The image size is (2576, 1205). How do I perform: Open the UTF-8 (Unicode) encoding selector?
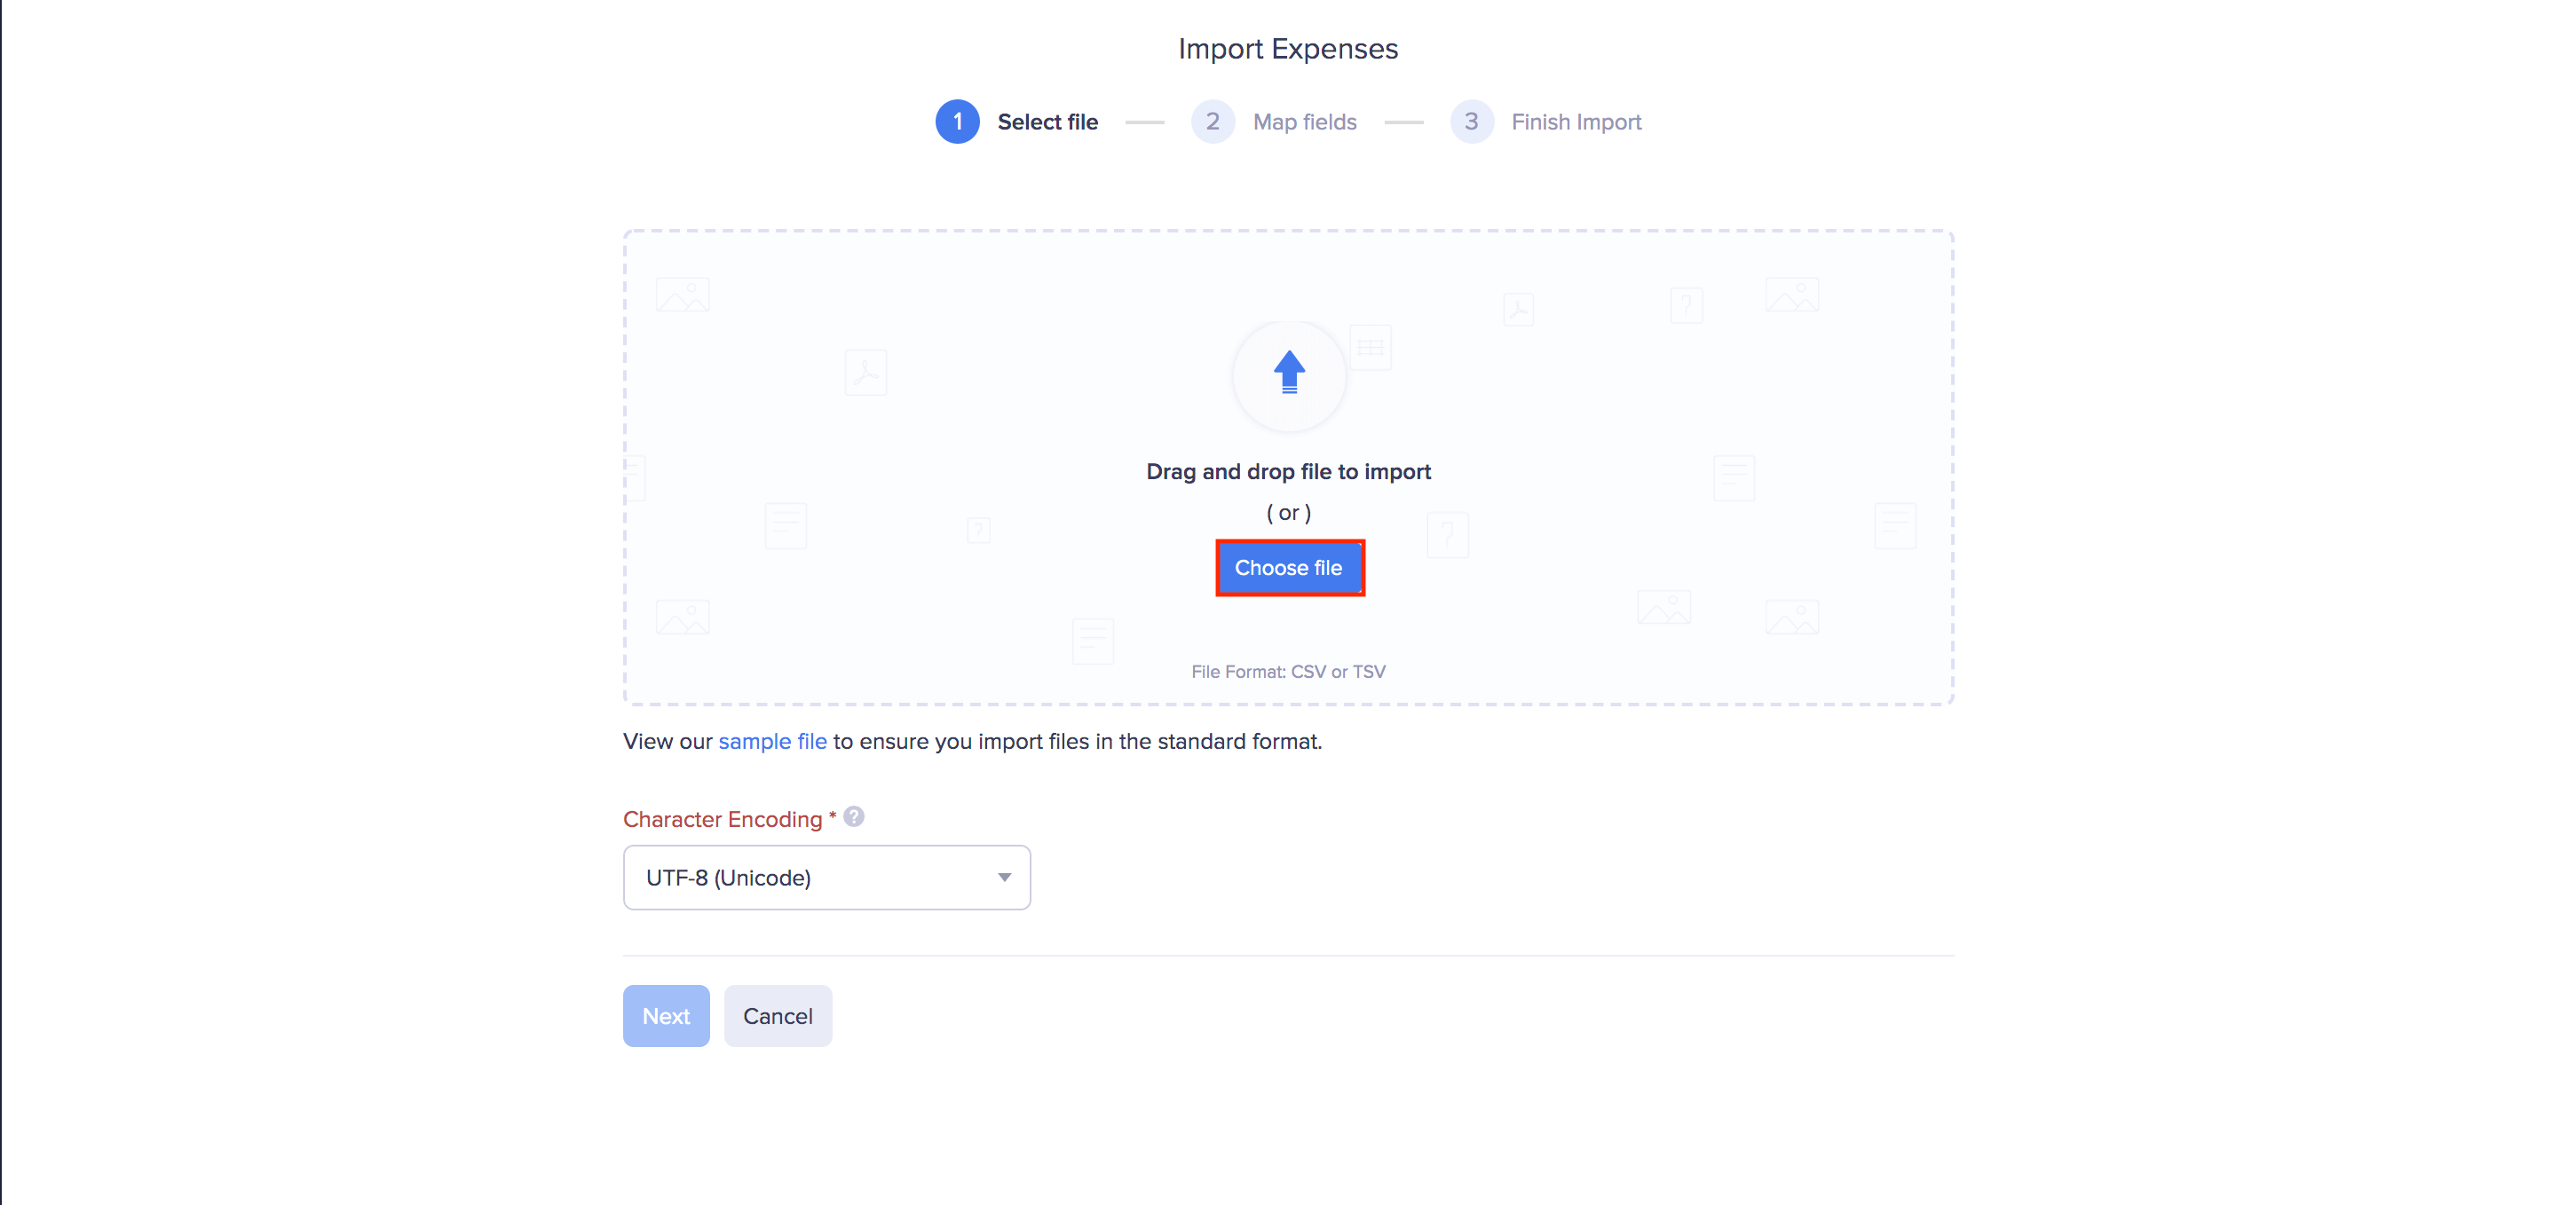click(x=826, y=877)
